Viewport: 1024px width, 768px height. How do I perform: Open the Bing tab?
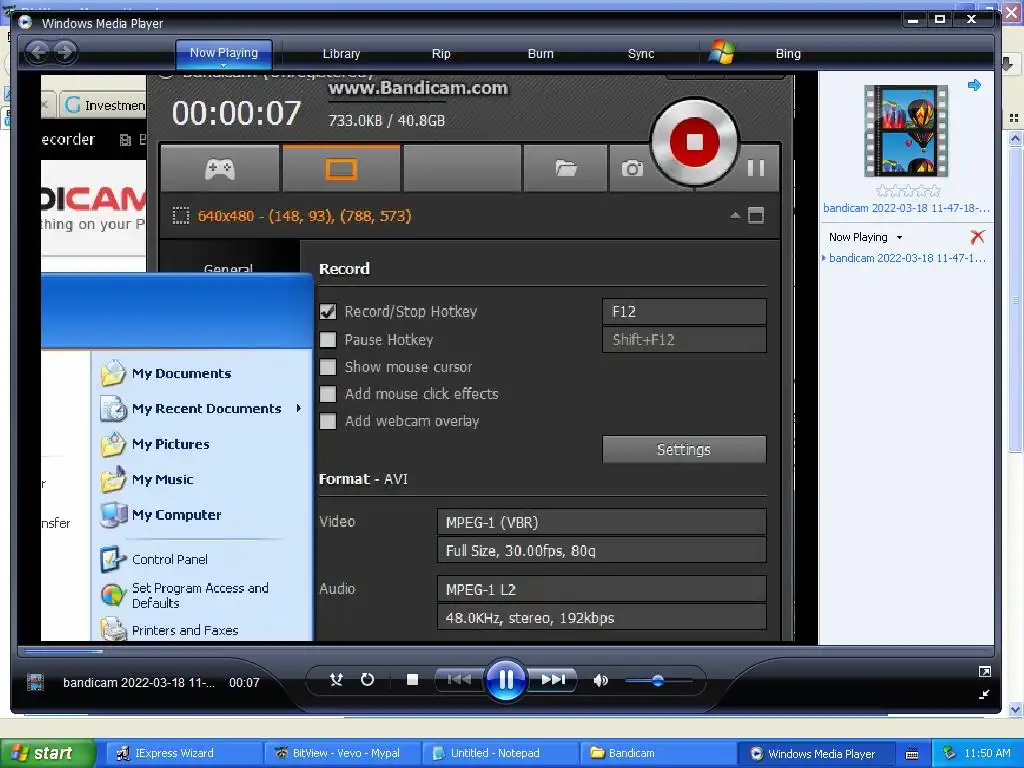point(788,54)
